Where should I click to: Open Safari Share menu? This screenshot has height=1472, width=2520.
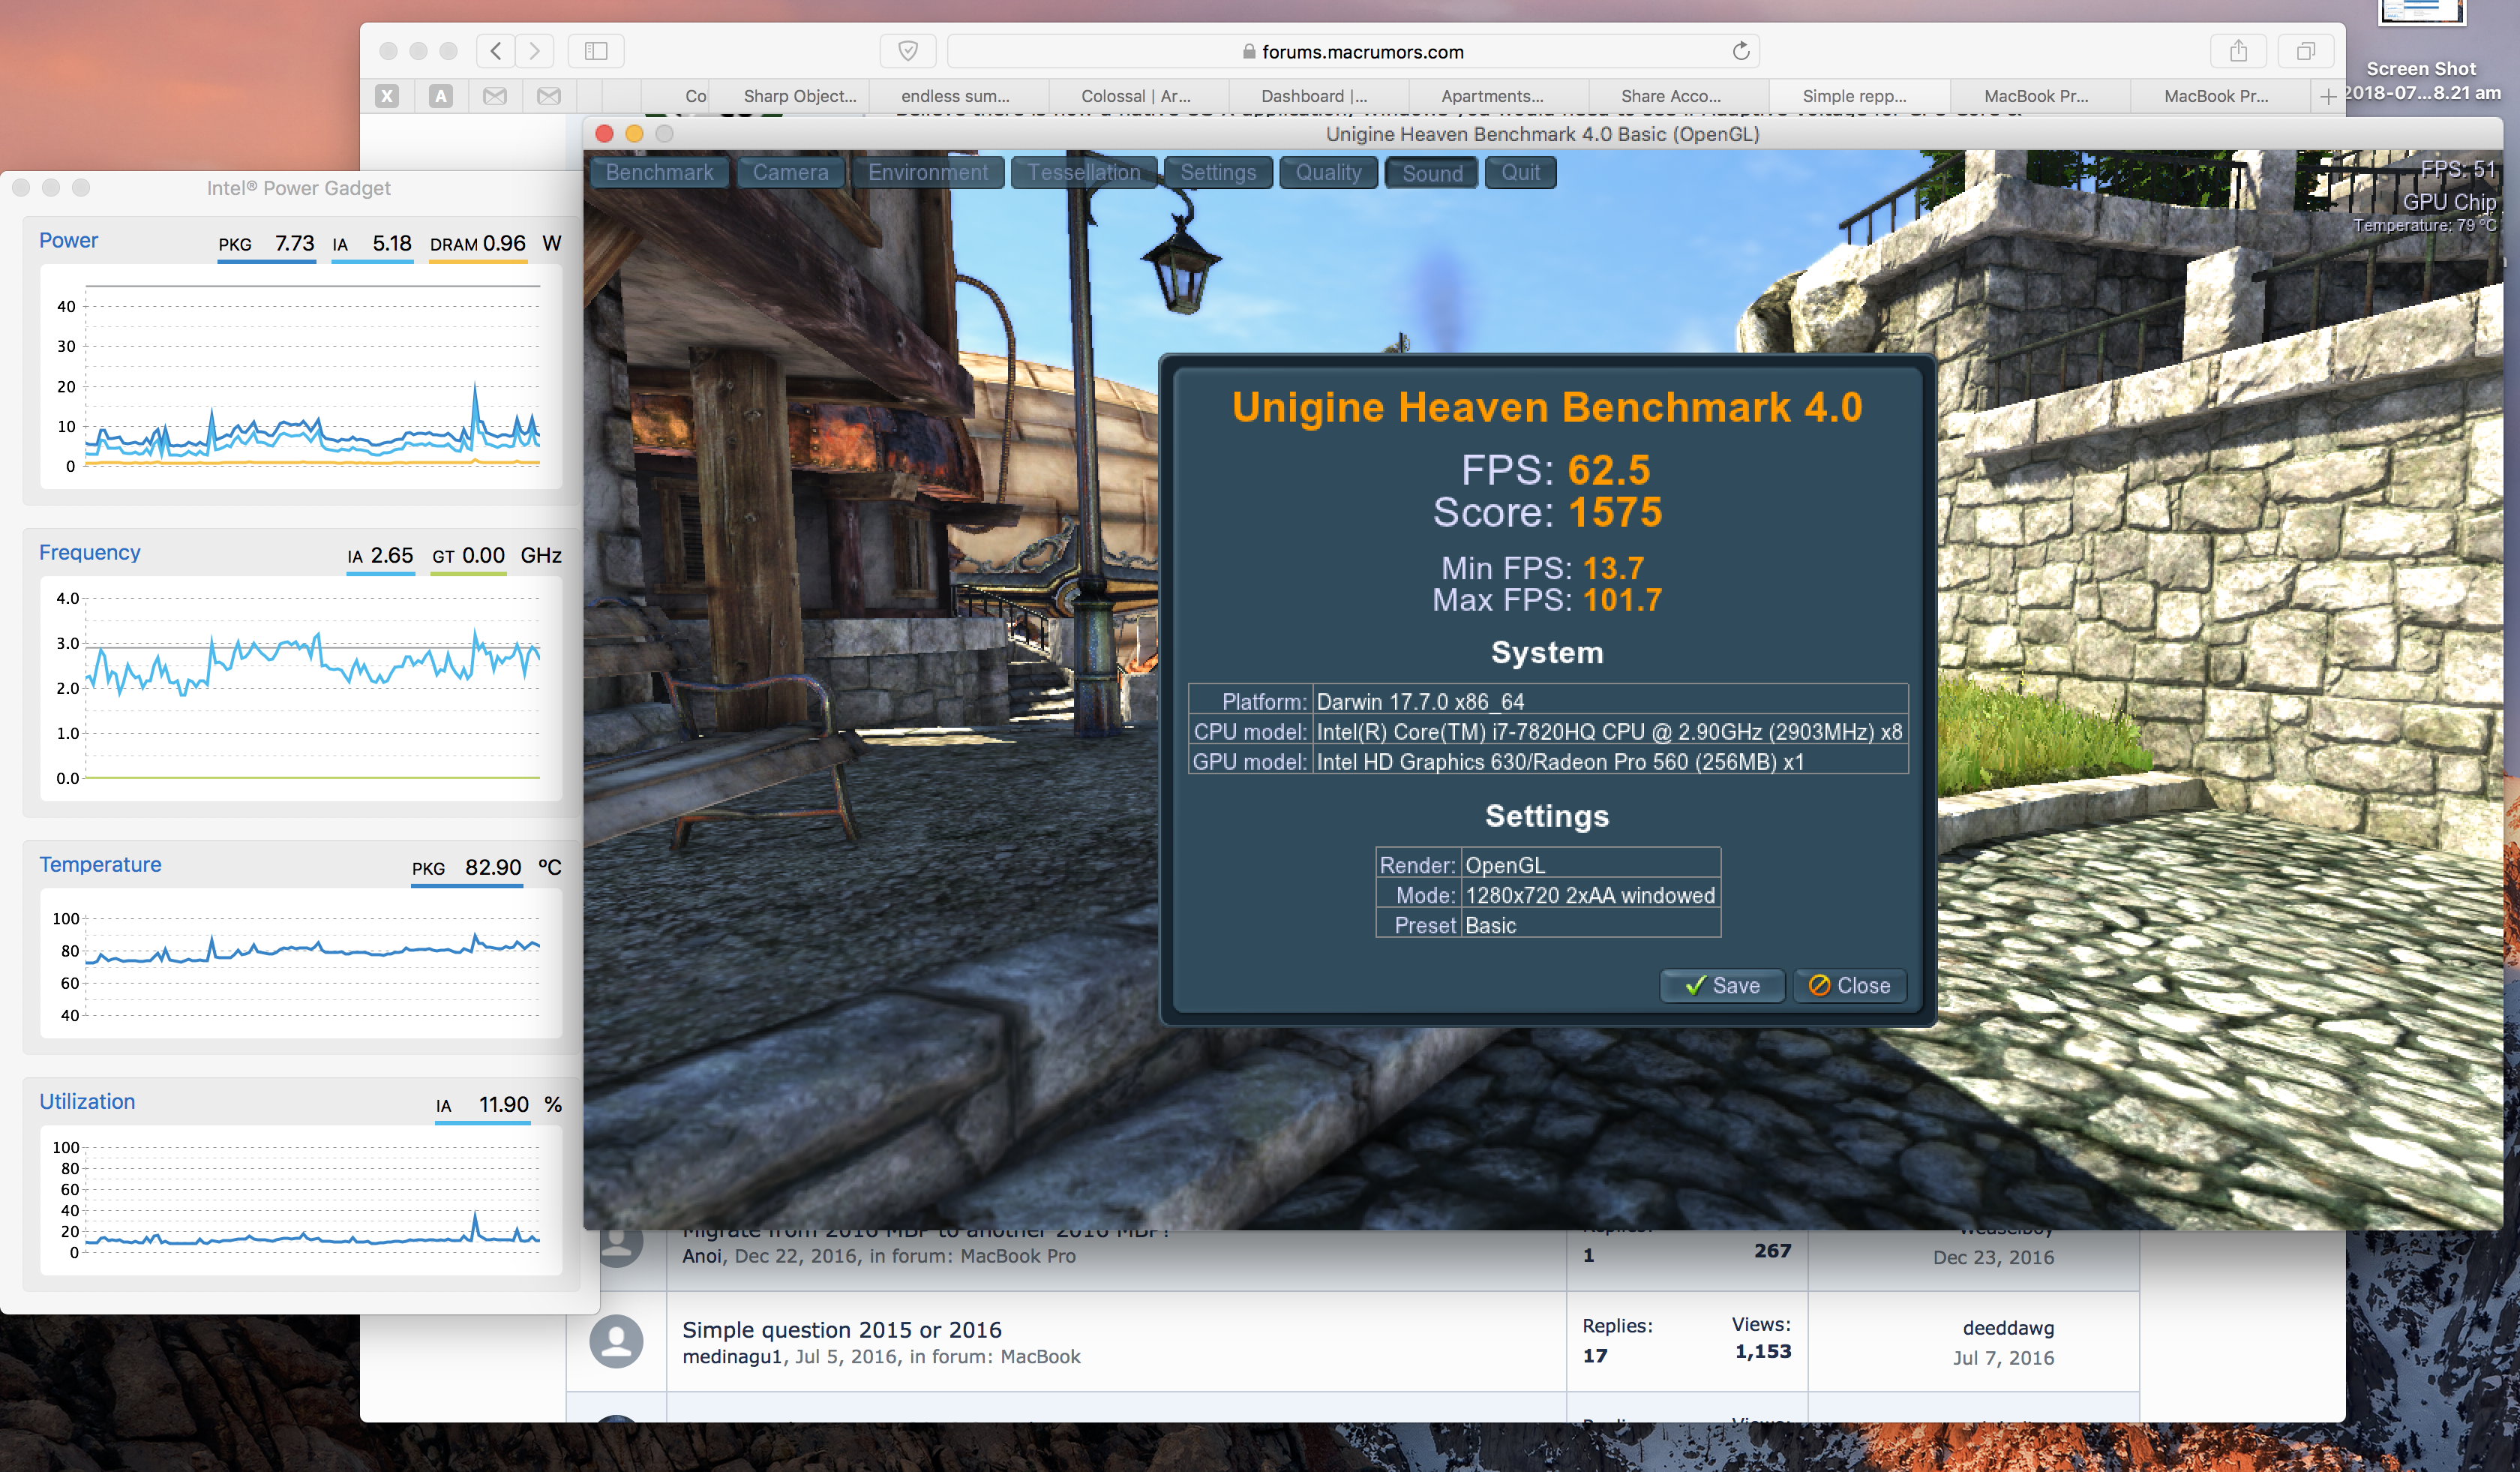[2238, 51]
